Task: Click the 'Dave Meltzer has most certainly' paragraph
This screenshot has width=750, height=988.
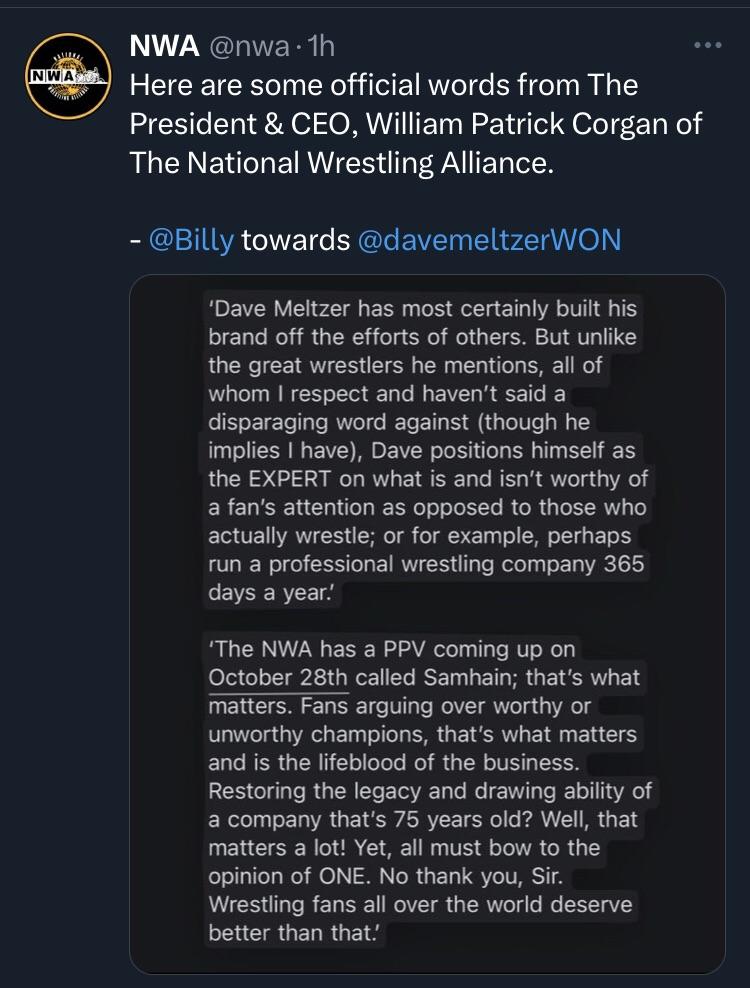Action: point(427,451)
